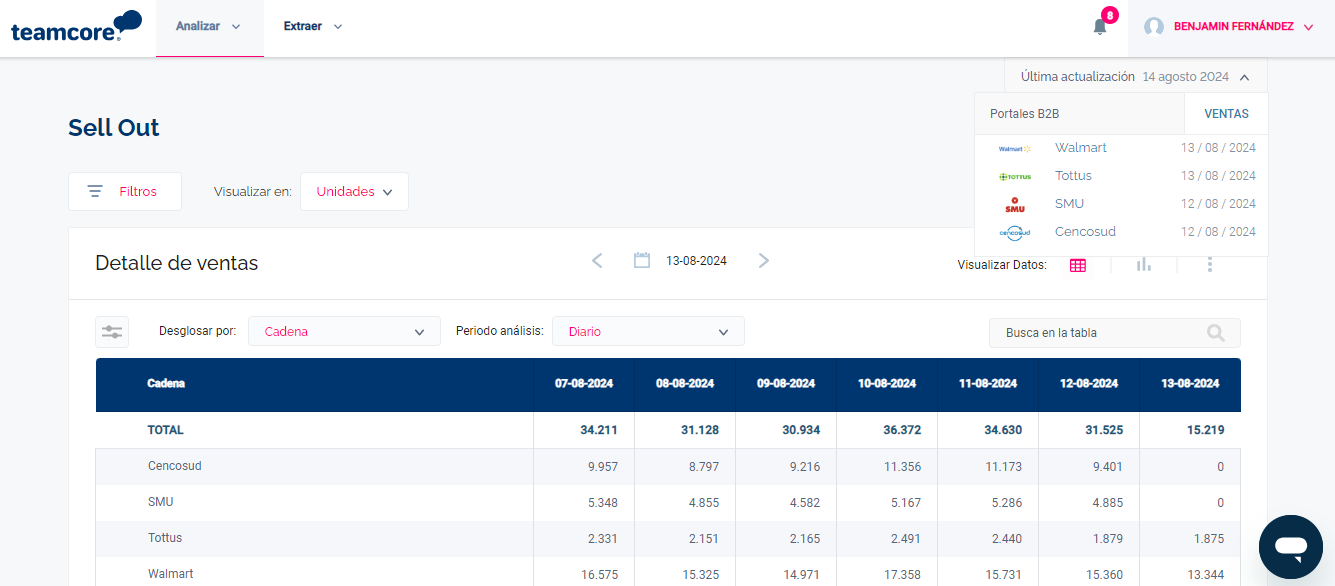
Task: Go to next date arrow
Action: tap(764, 261)
